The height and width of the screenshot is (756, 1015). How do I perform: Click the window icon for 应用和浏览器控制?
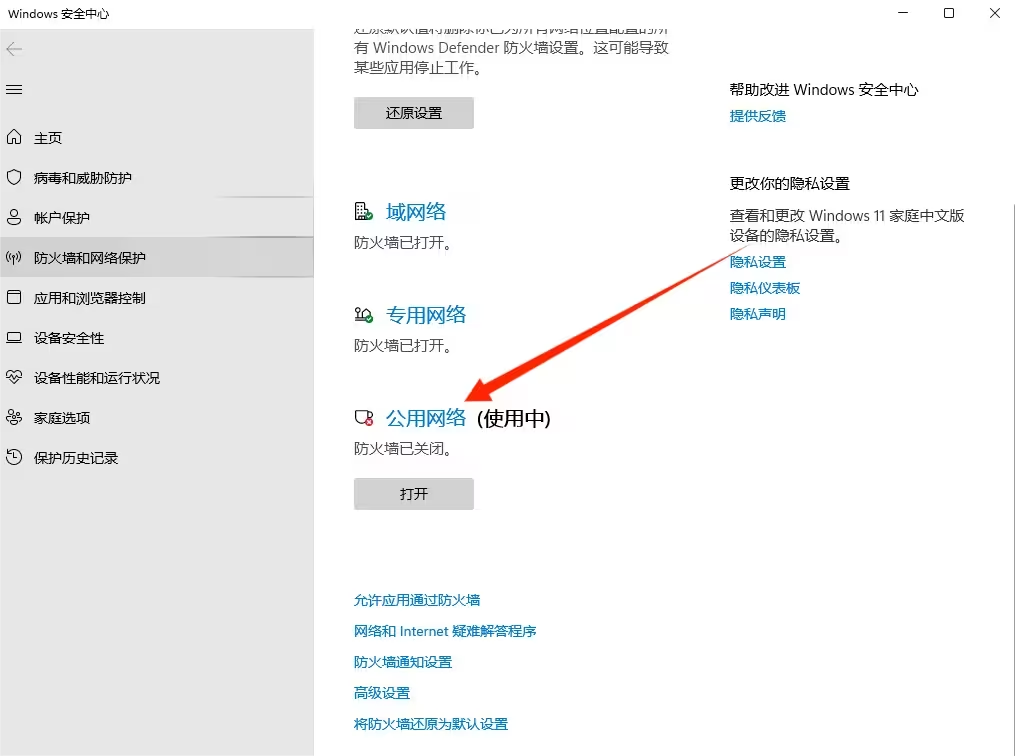[14, 297]
